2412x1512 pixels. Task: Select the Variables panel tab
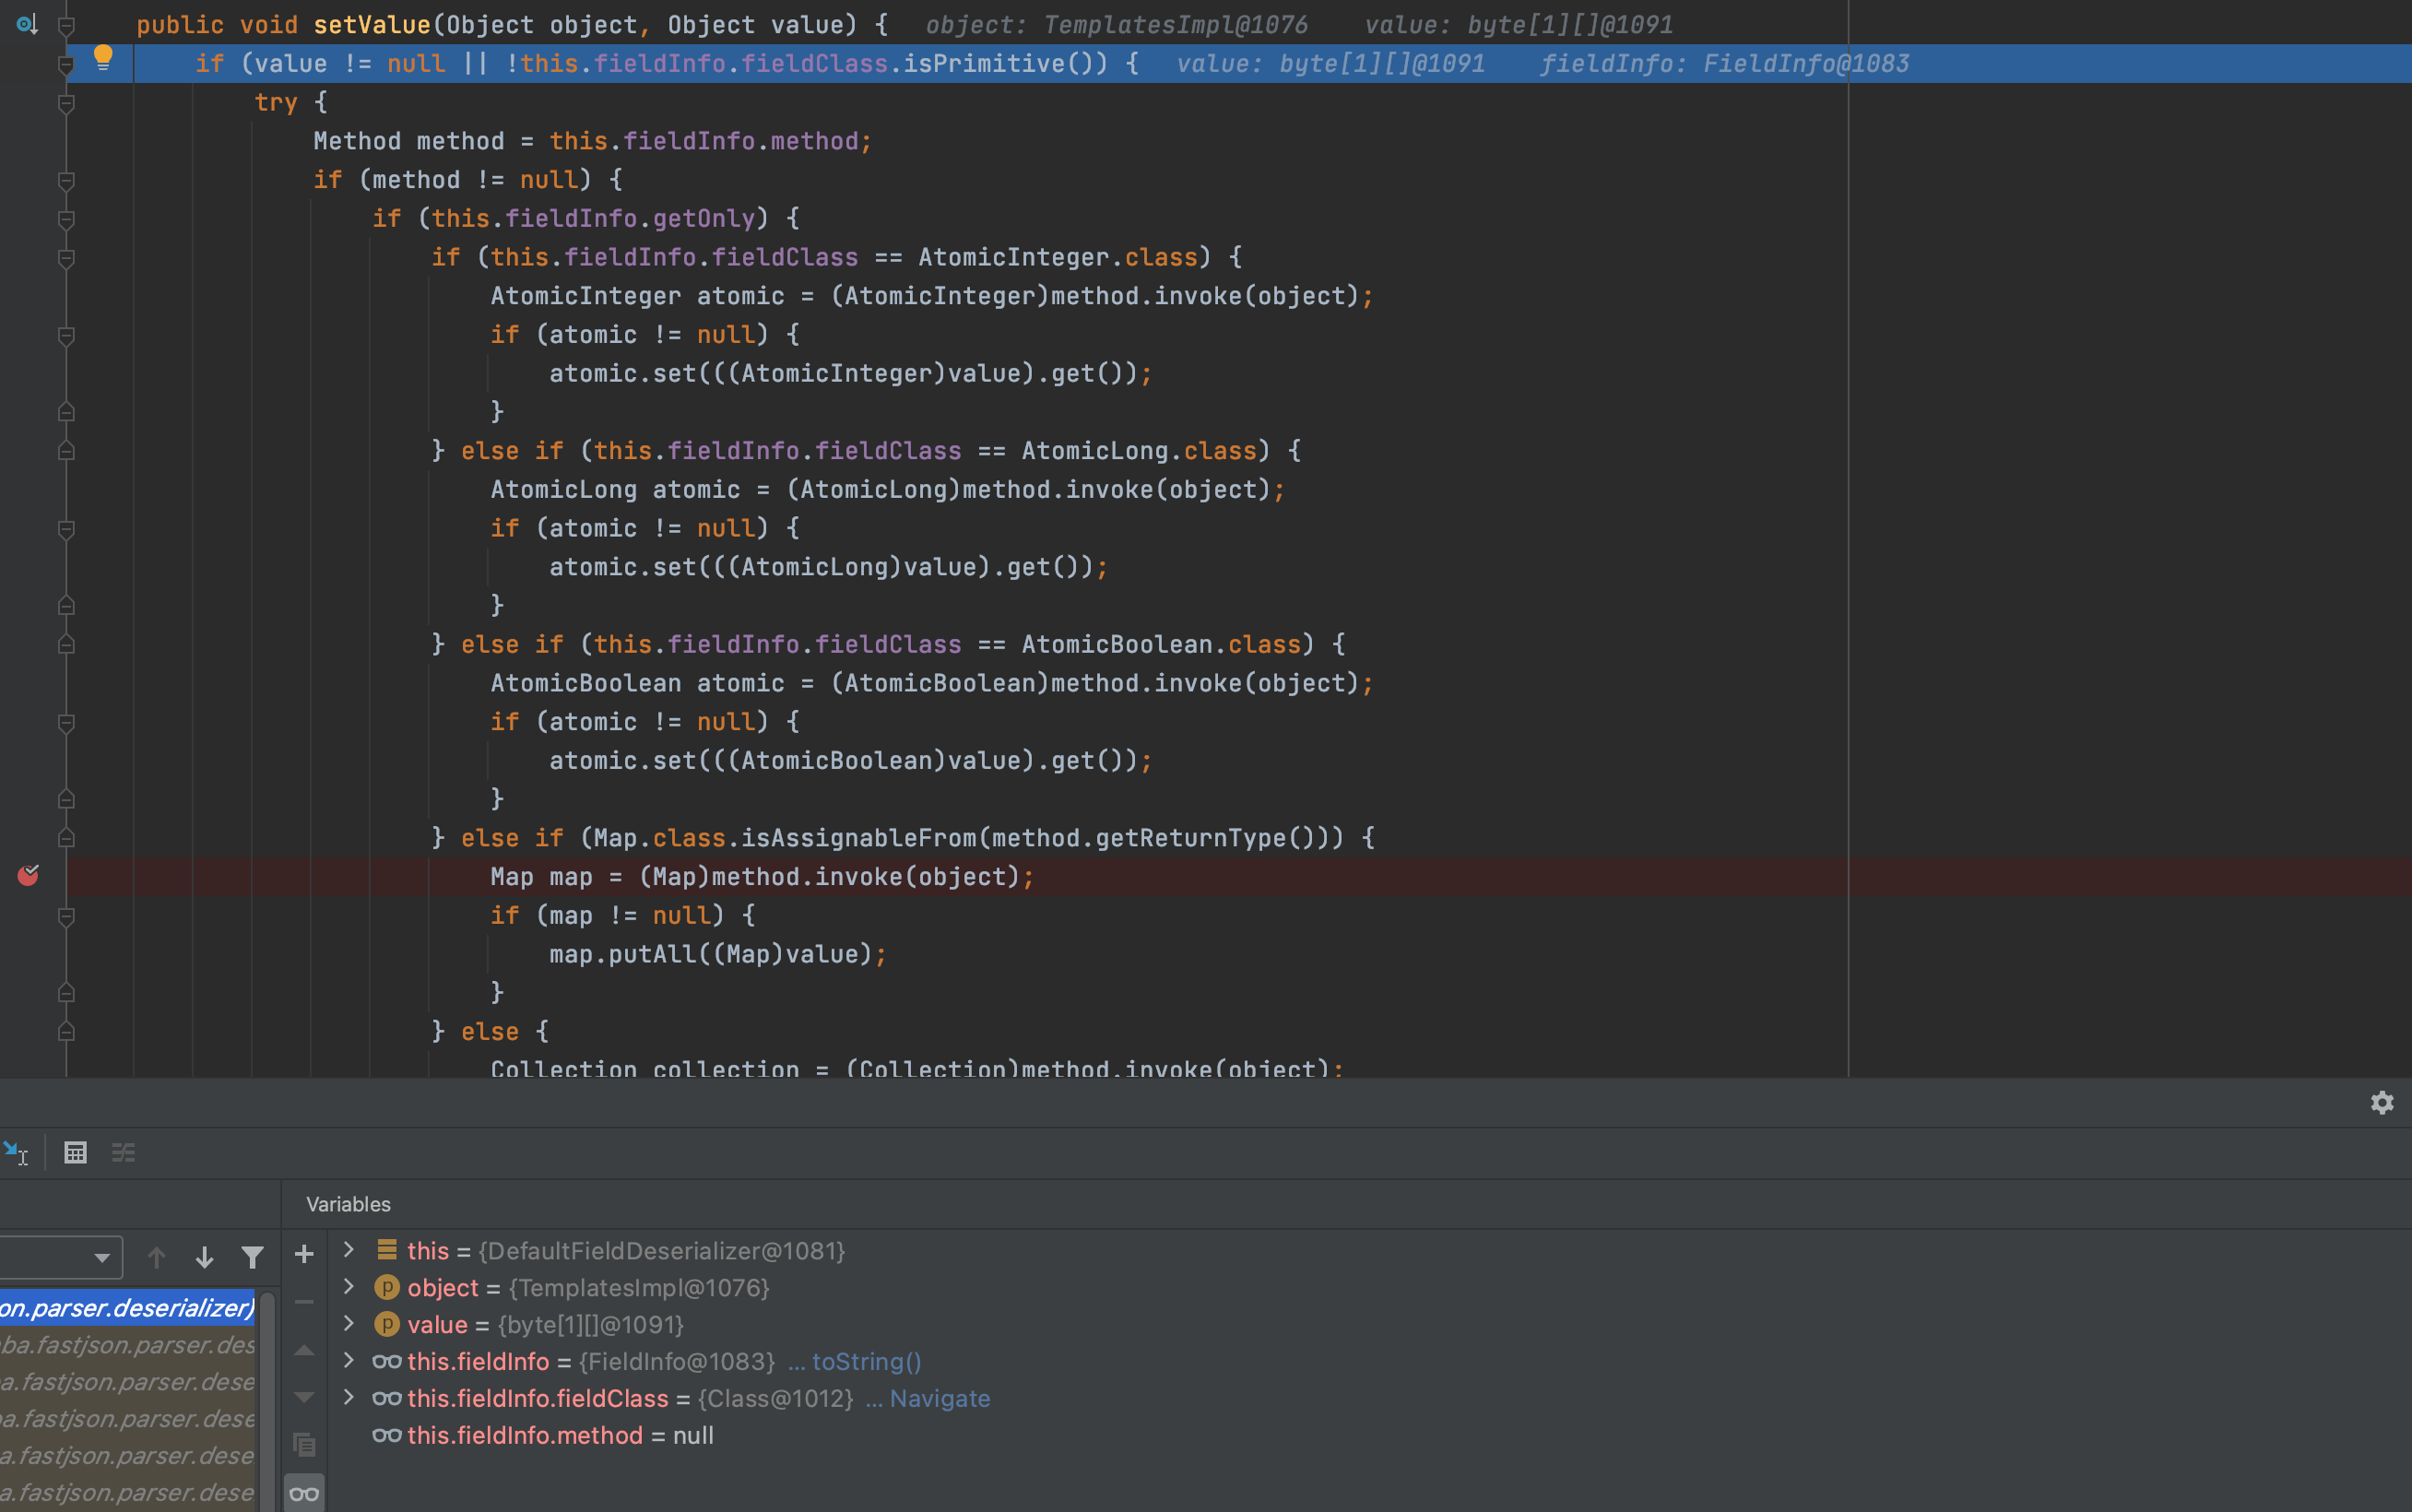click(348, 1204)
